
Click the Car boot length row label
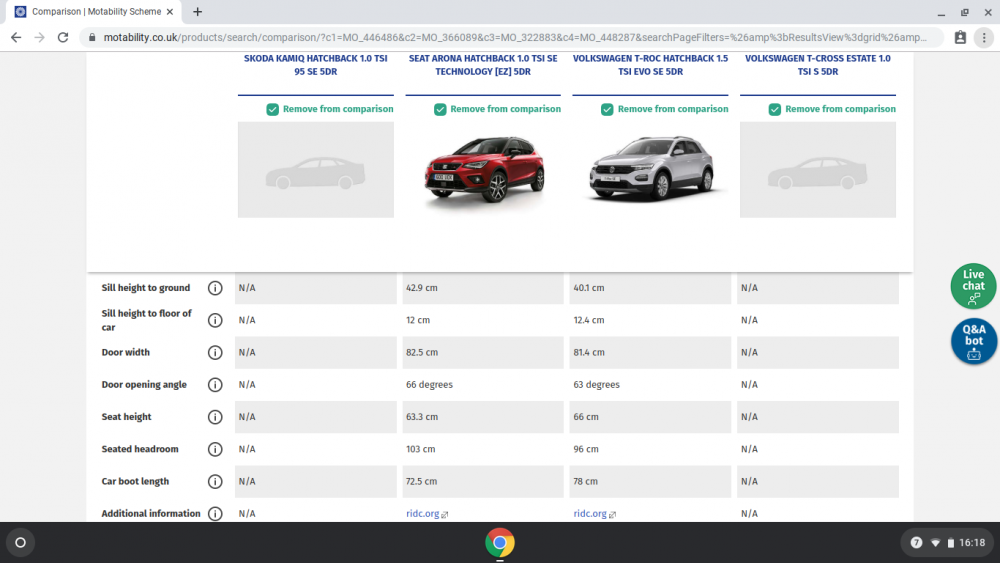(135, 481)
